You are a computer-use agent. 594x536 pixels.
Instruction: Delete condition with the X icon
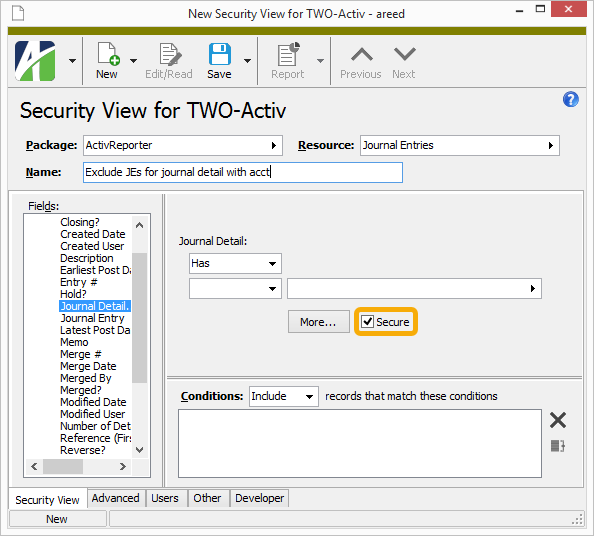[558, 420]
